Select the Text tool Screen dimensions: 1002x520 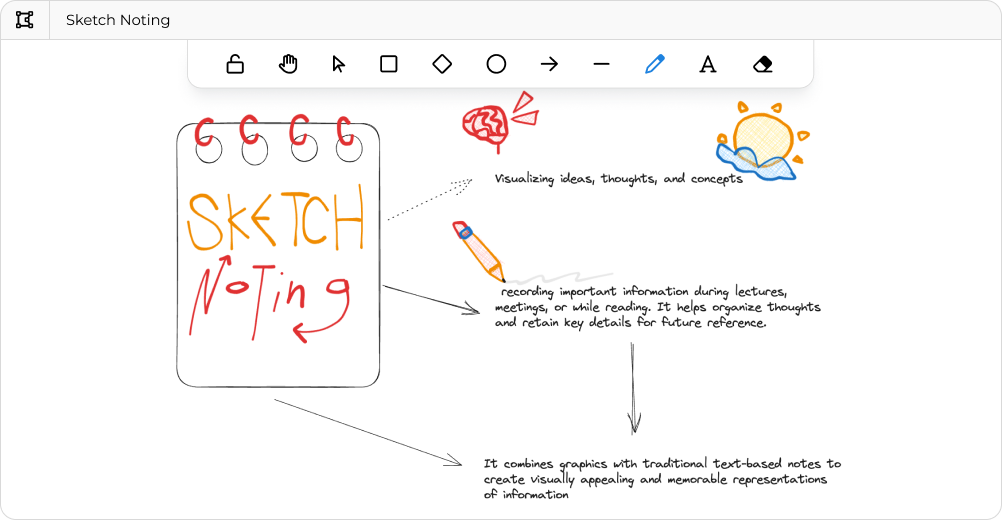coord(707,64)
